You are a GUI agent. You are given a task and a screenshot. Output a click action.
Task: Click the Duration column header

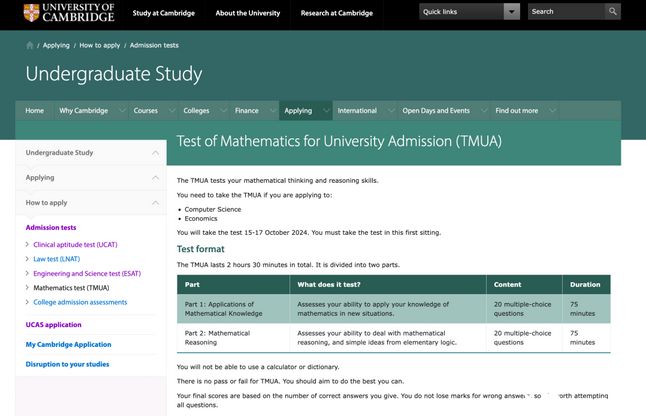585,285
